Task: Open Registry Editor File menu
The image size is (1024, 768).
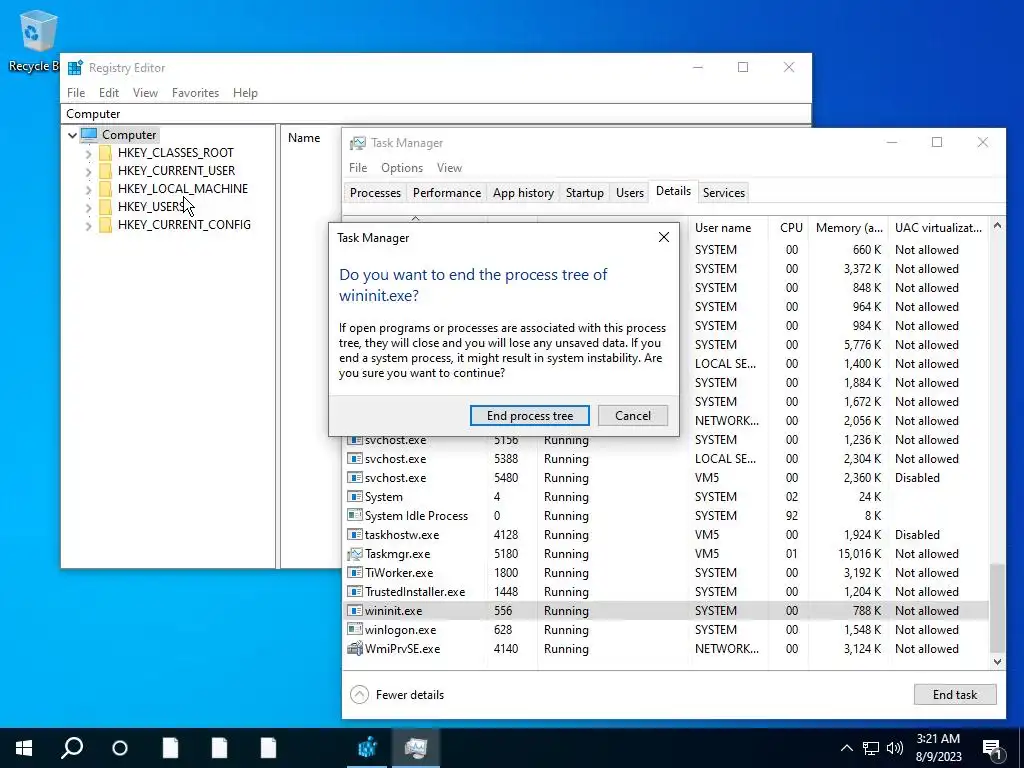Action: 76,93
